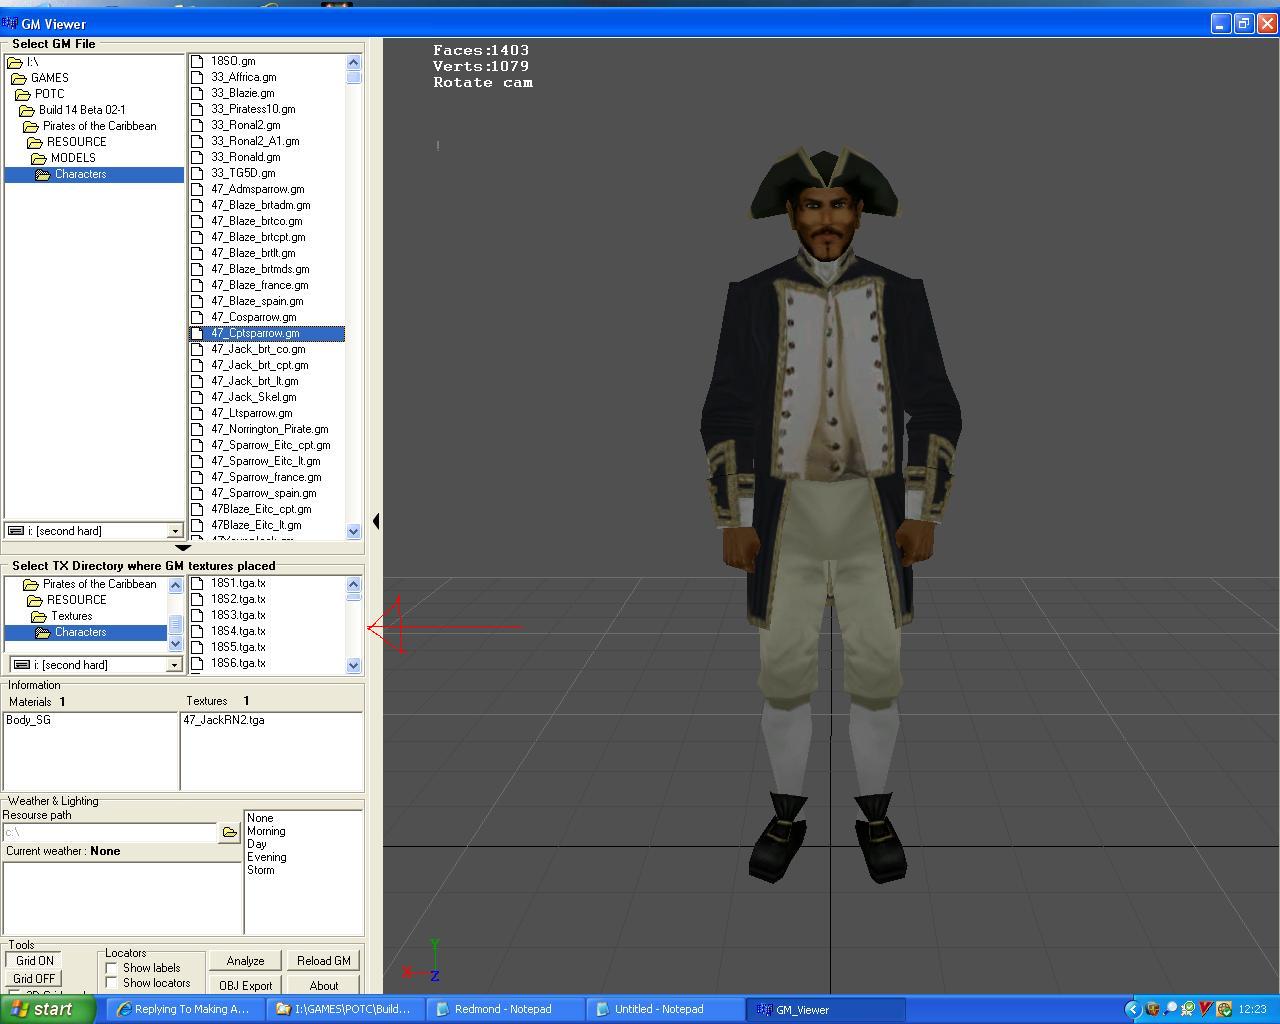Set weather to Day

pos(256,844)
